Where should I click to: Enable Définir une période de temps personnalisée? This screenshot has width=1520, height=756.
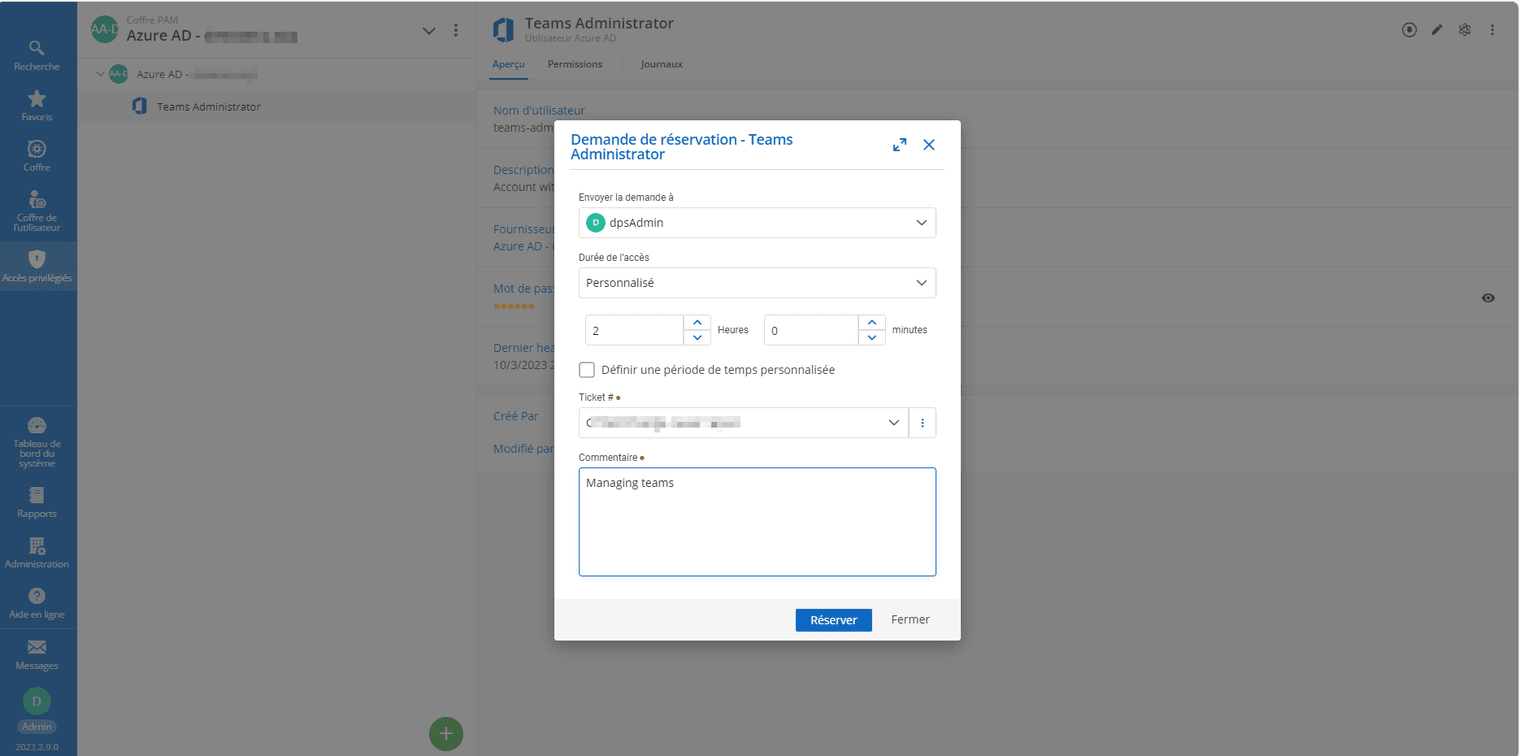[587, 370]
